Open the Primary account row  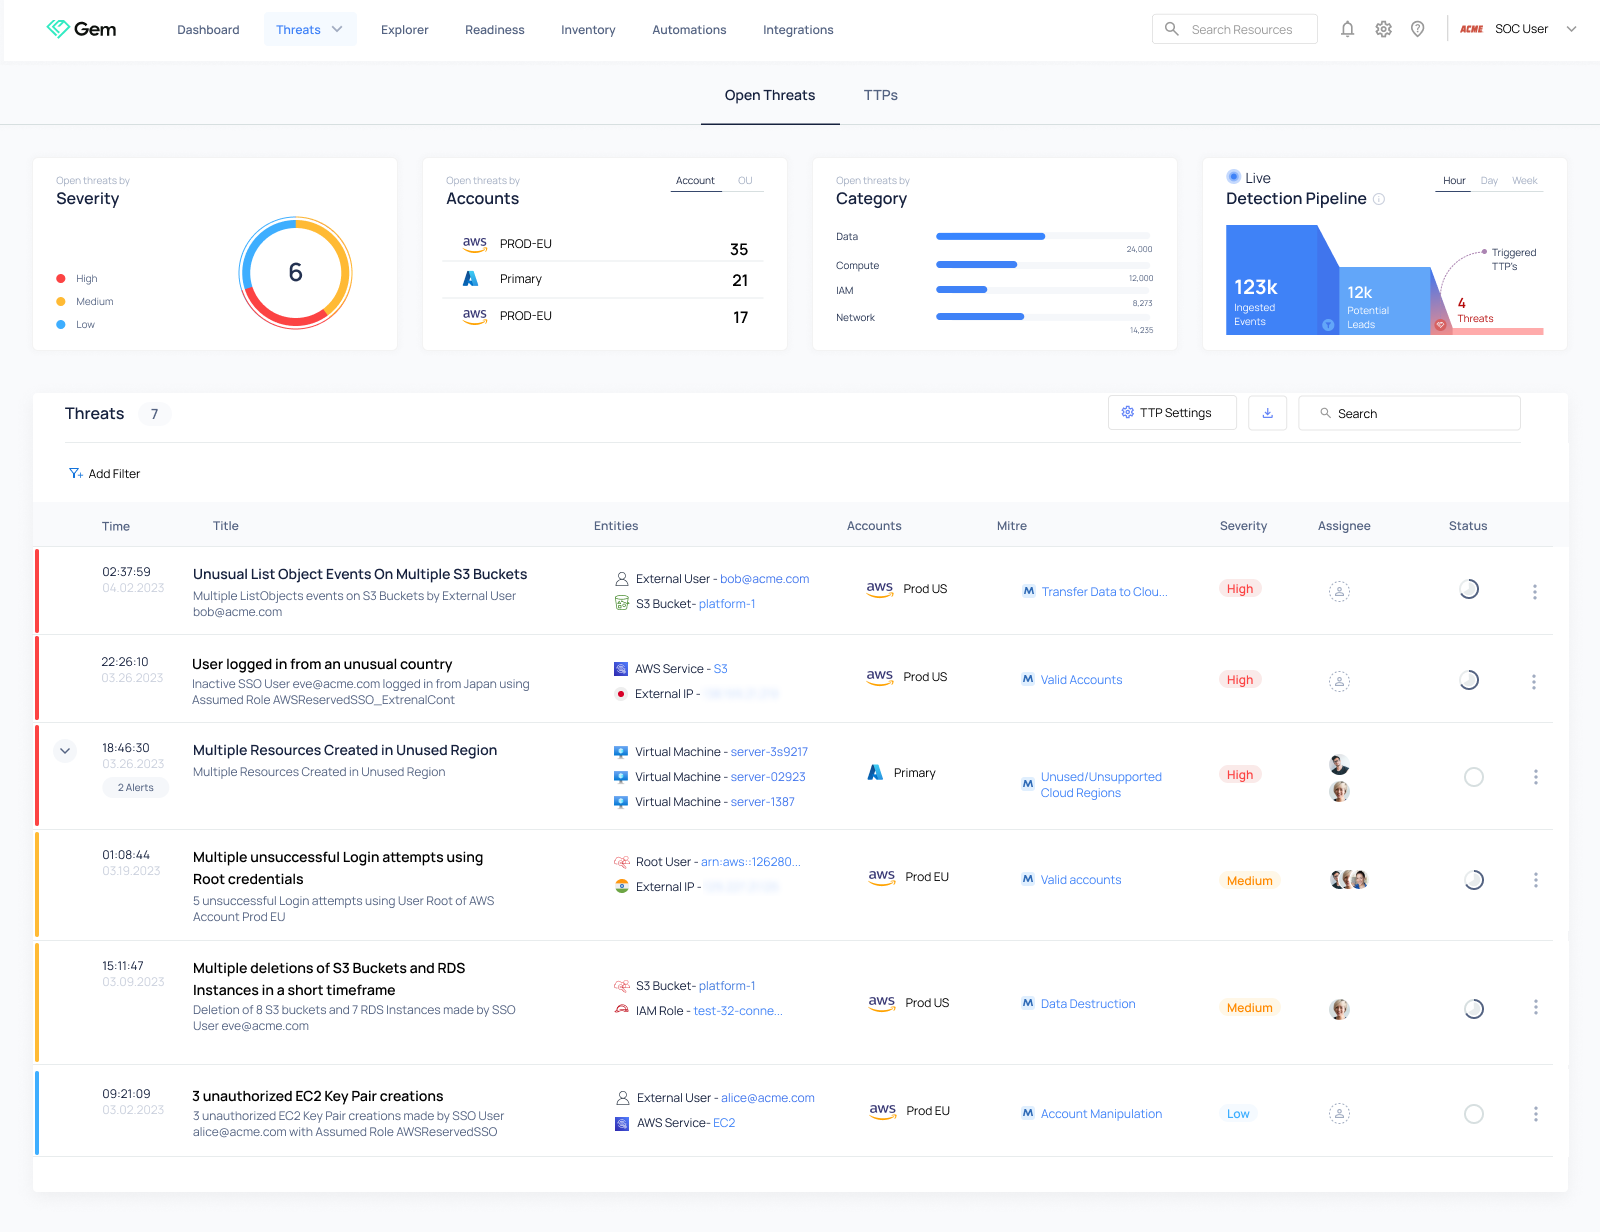(605, 280)
